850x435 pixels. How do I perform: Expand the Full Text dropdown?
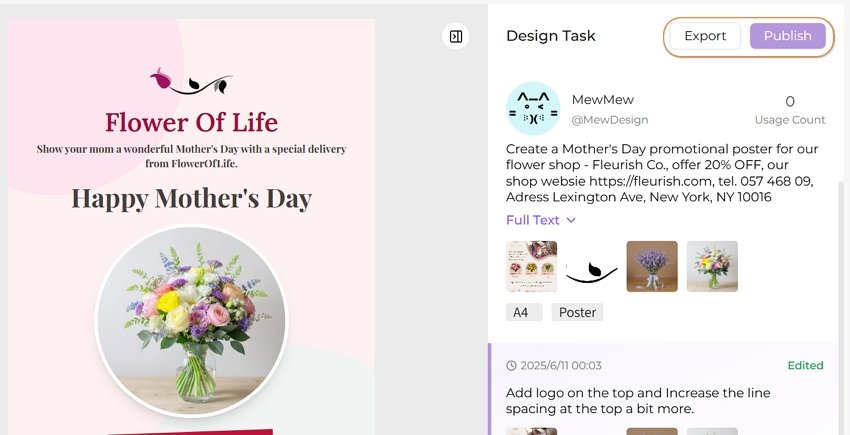point(540,220)
